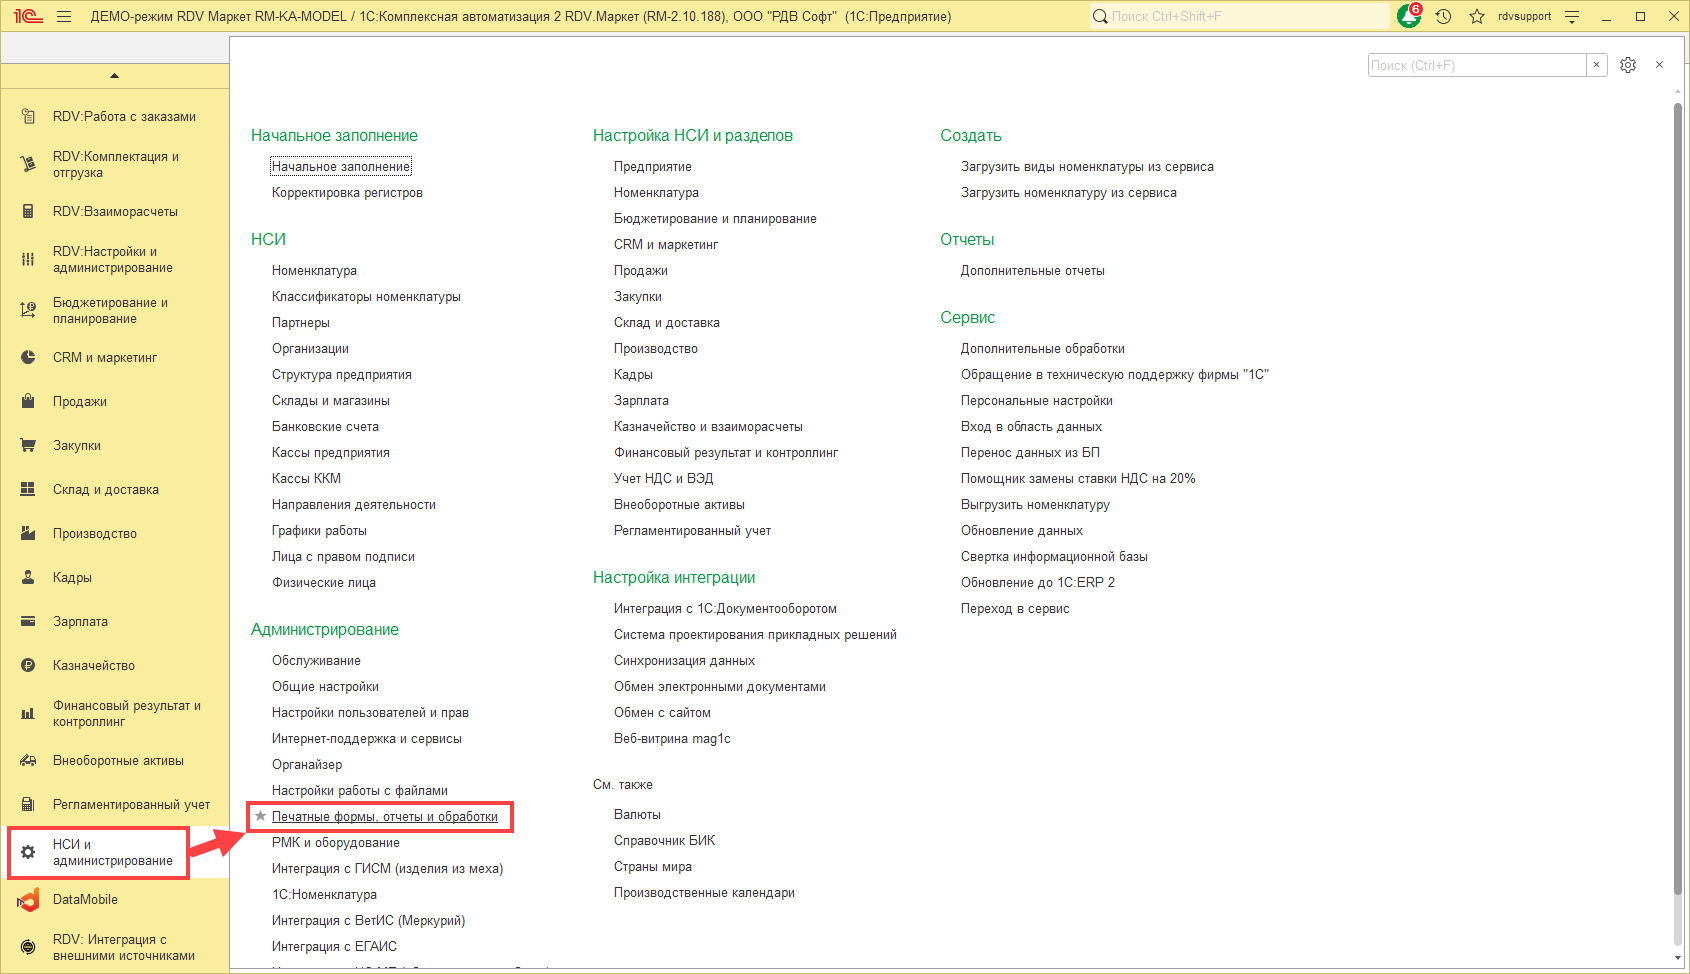Image resolution: width=1690 pixels, height=974 pixels.
Task: Click the section search input field
Action: (x=1477, y=65)
